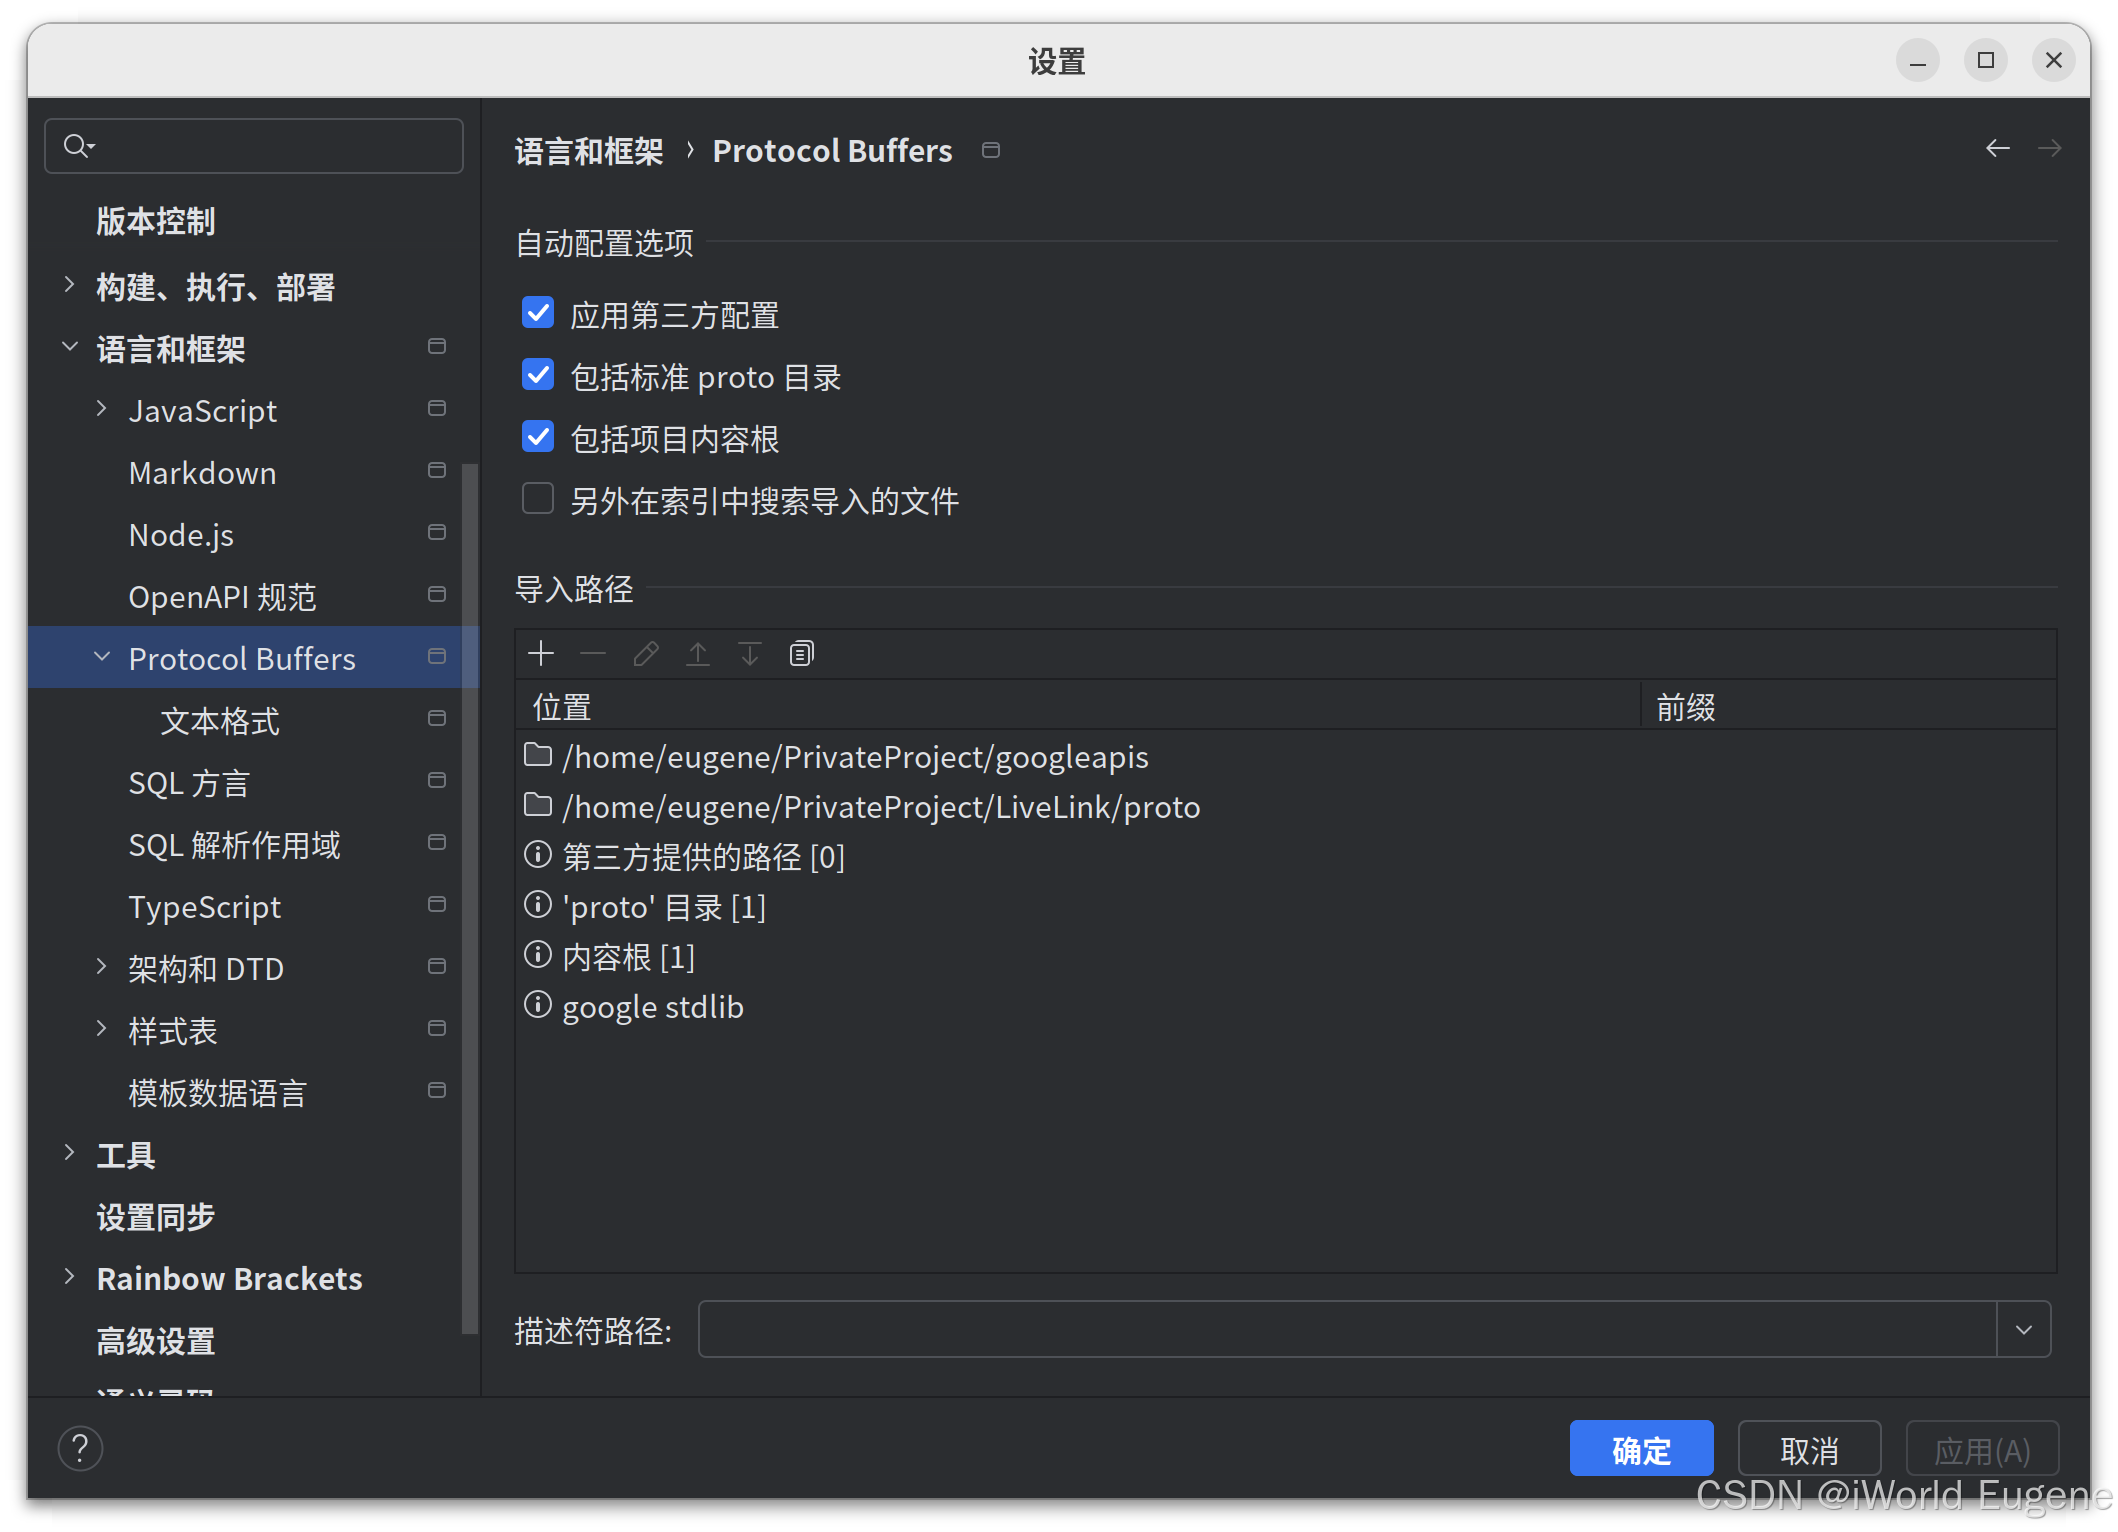Viewport: 2118px width, 1532px height.
Task: Move import path down in the list
Action: [x=749, y=653]
